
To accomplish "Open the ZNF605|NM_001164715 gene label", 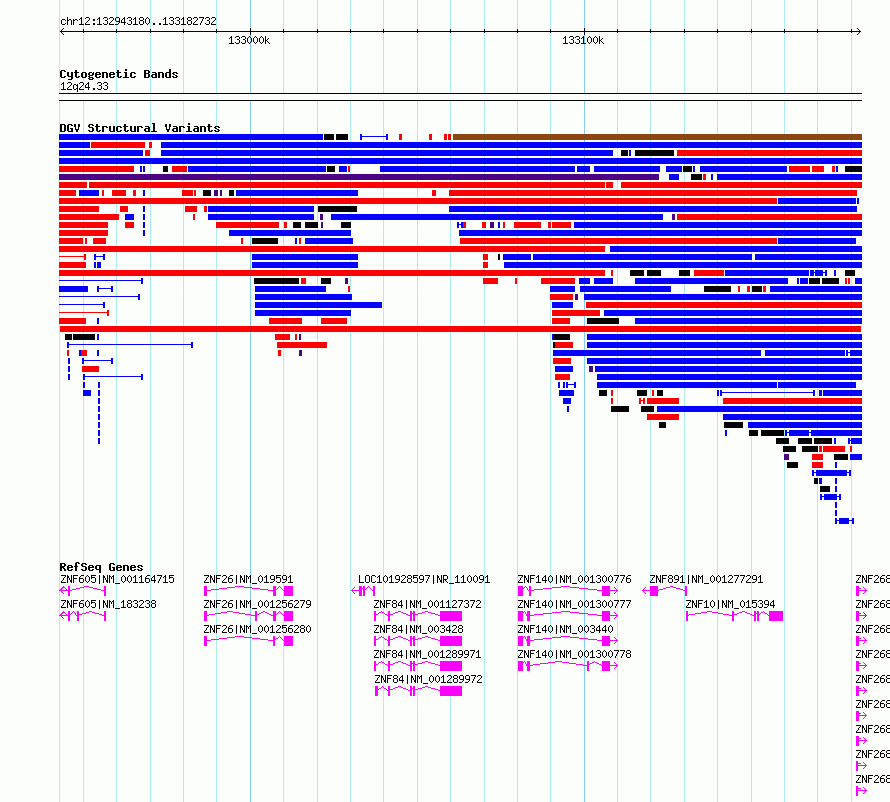I will (x=117, y=579).
